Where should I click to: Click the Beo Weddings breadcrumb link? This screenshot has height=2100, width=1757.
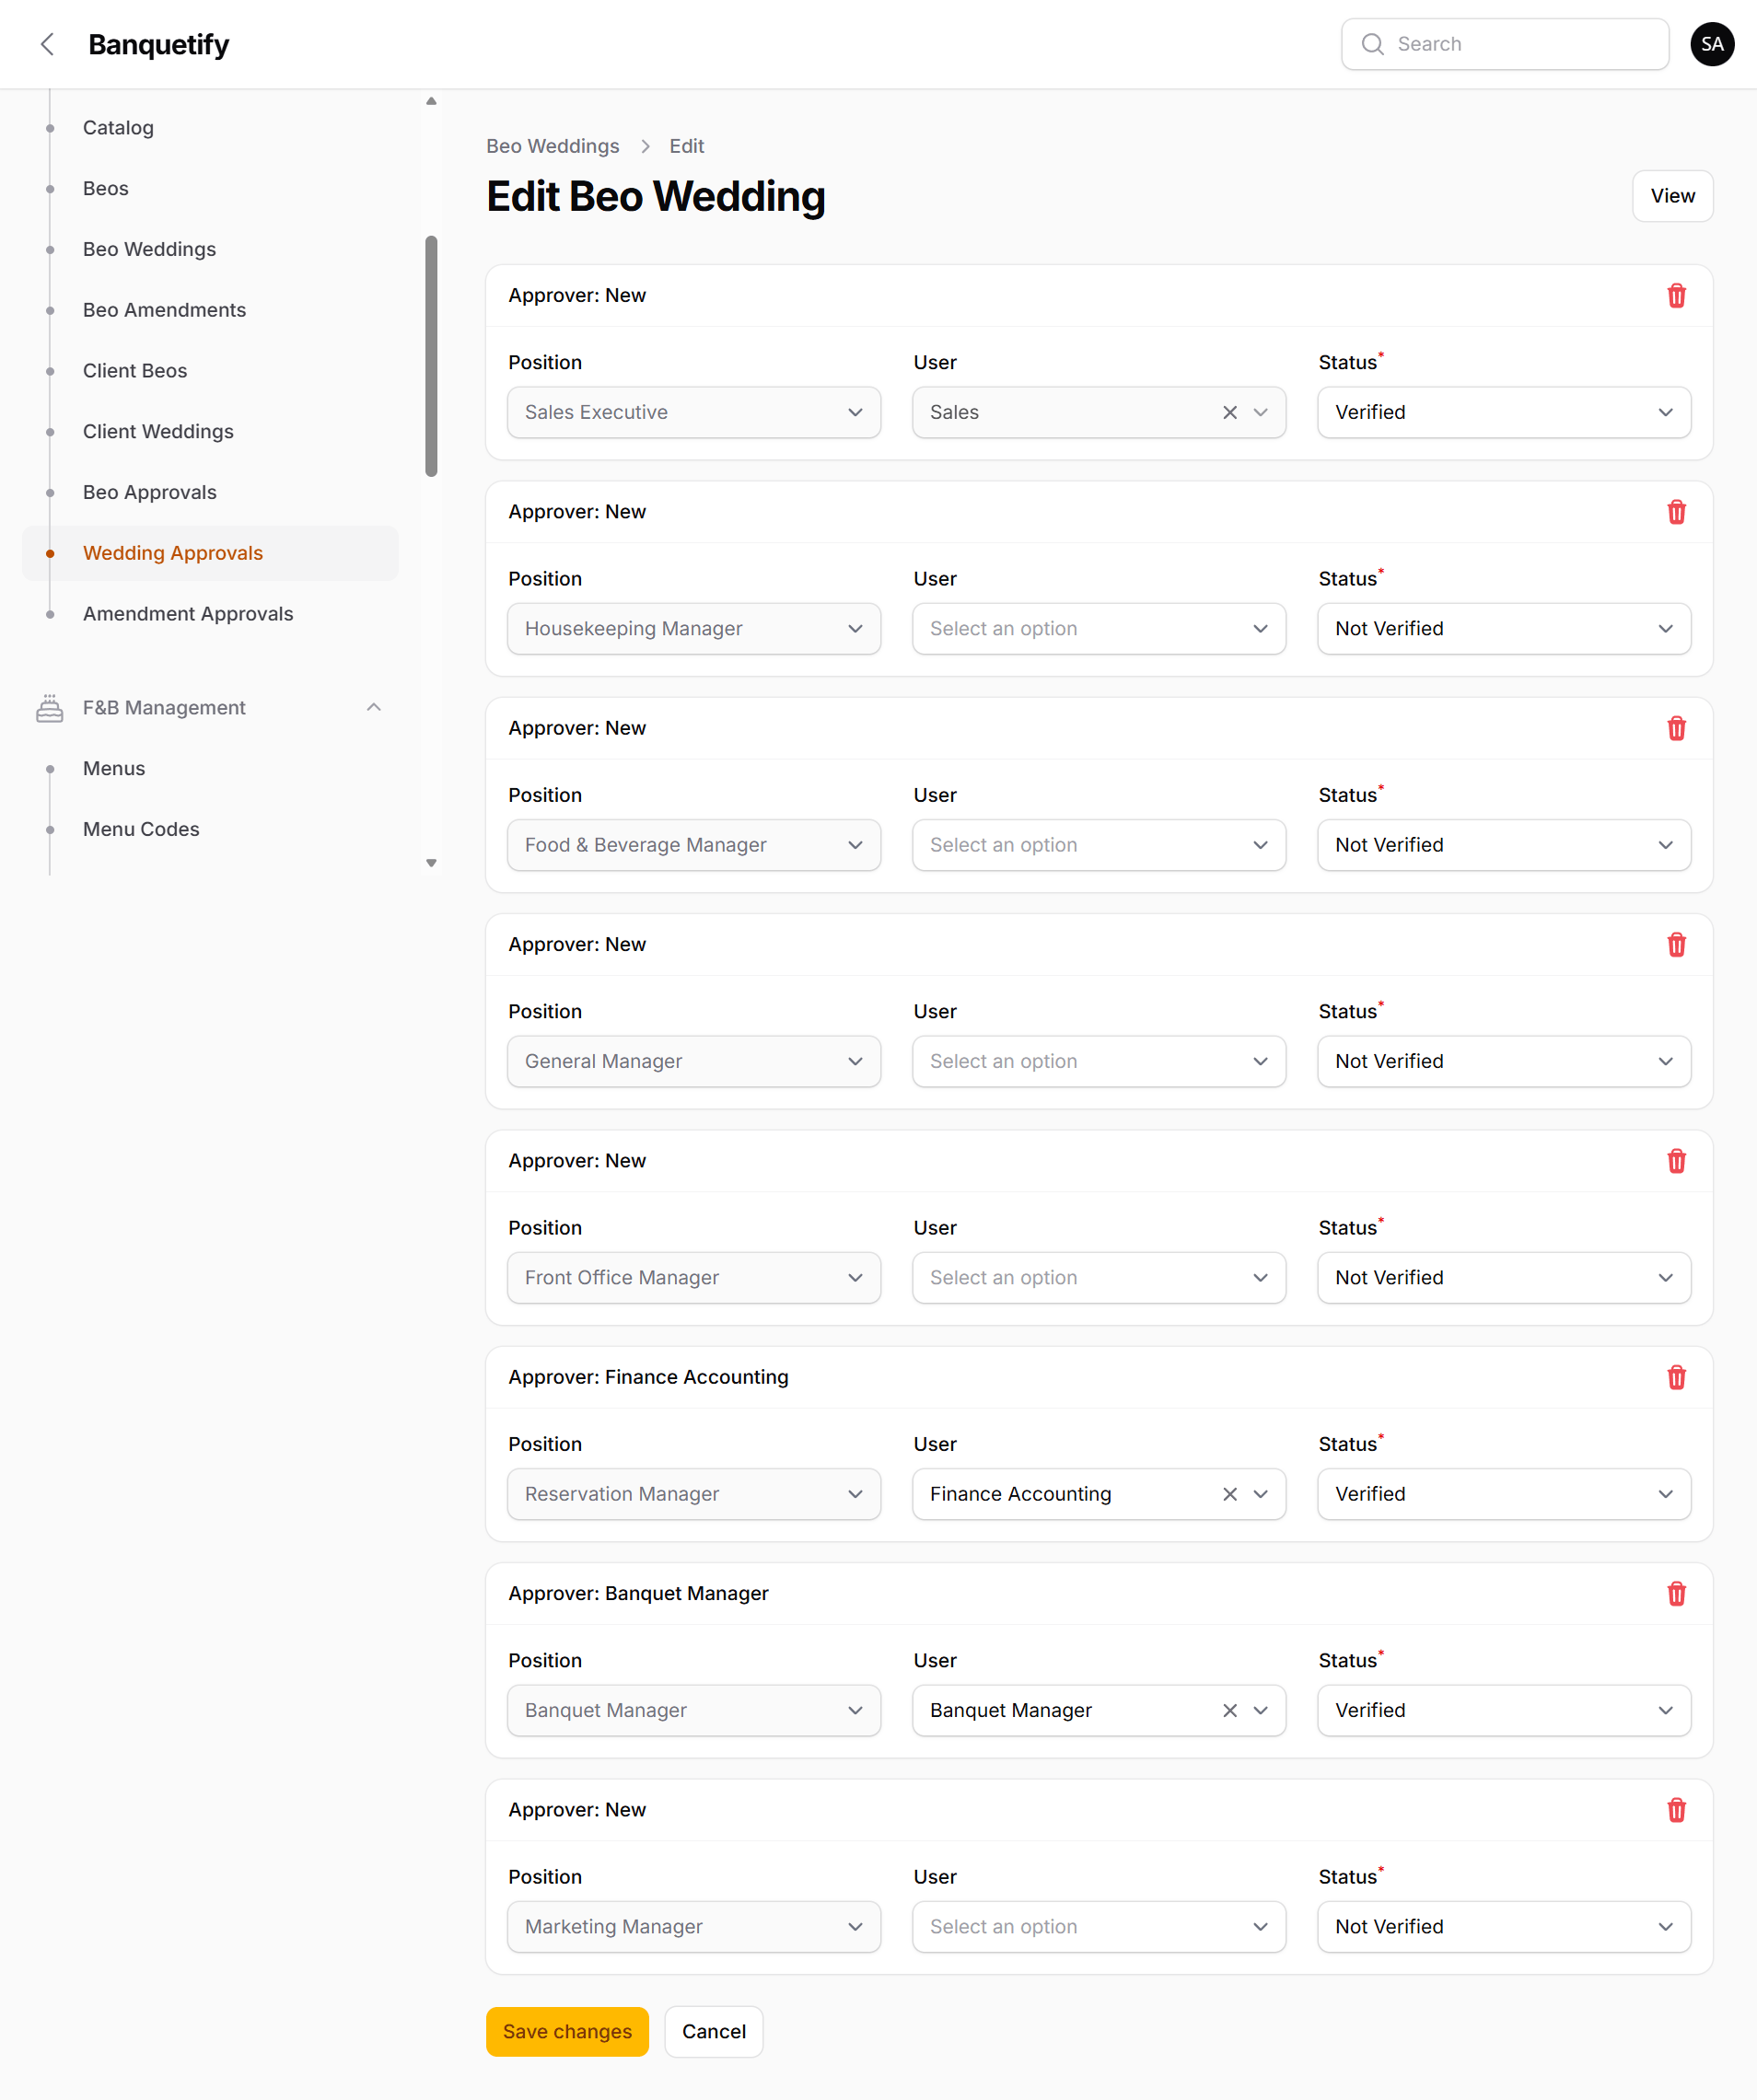click(553, 146)
